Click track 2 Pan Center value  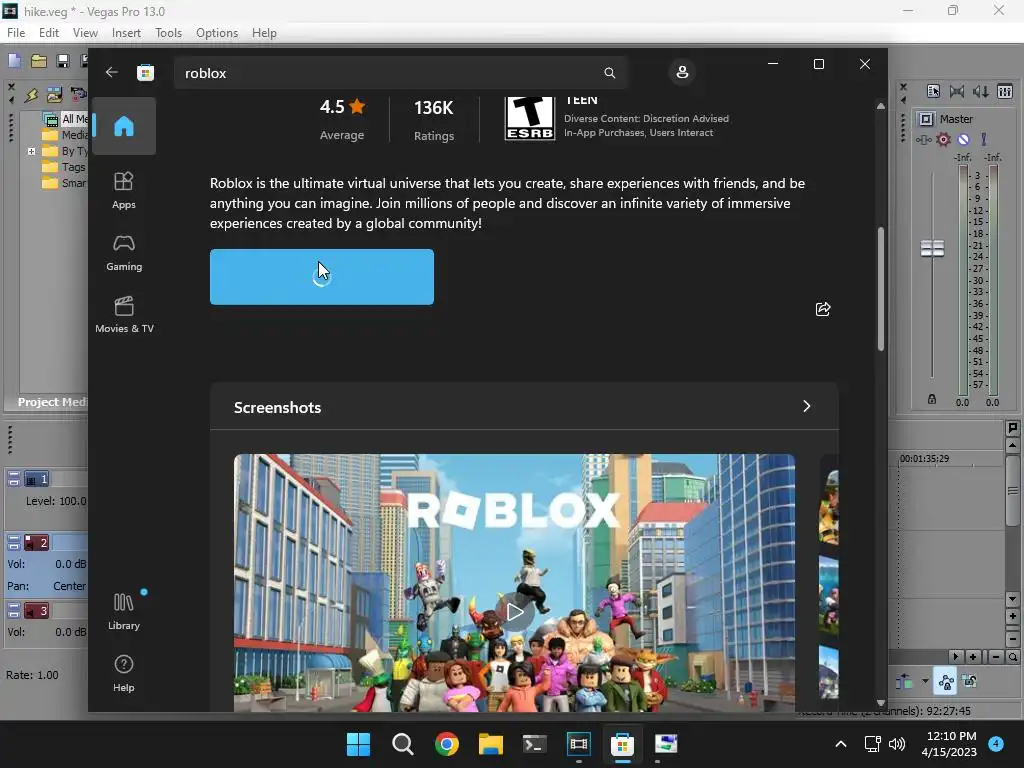pyautogui.click(x=69, y=586)
